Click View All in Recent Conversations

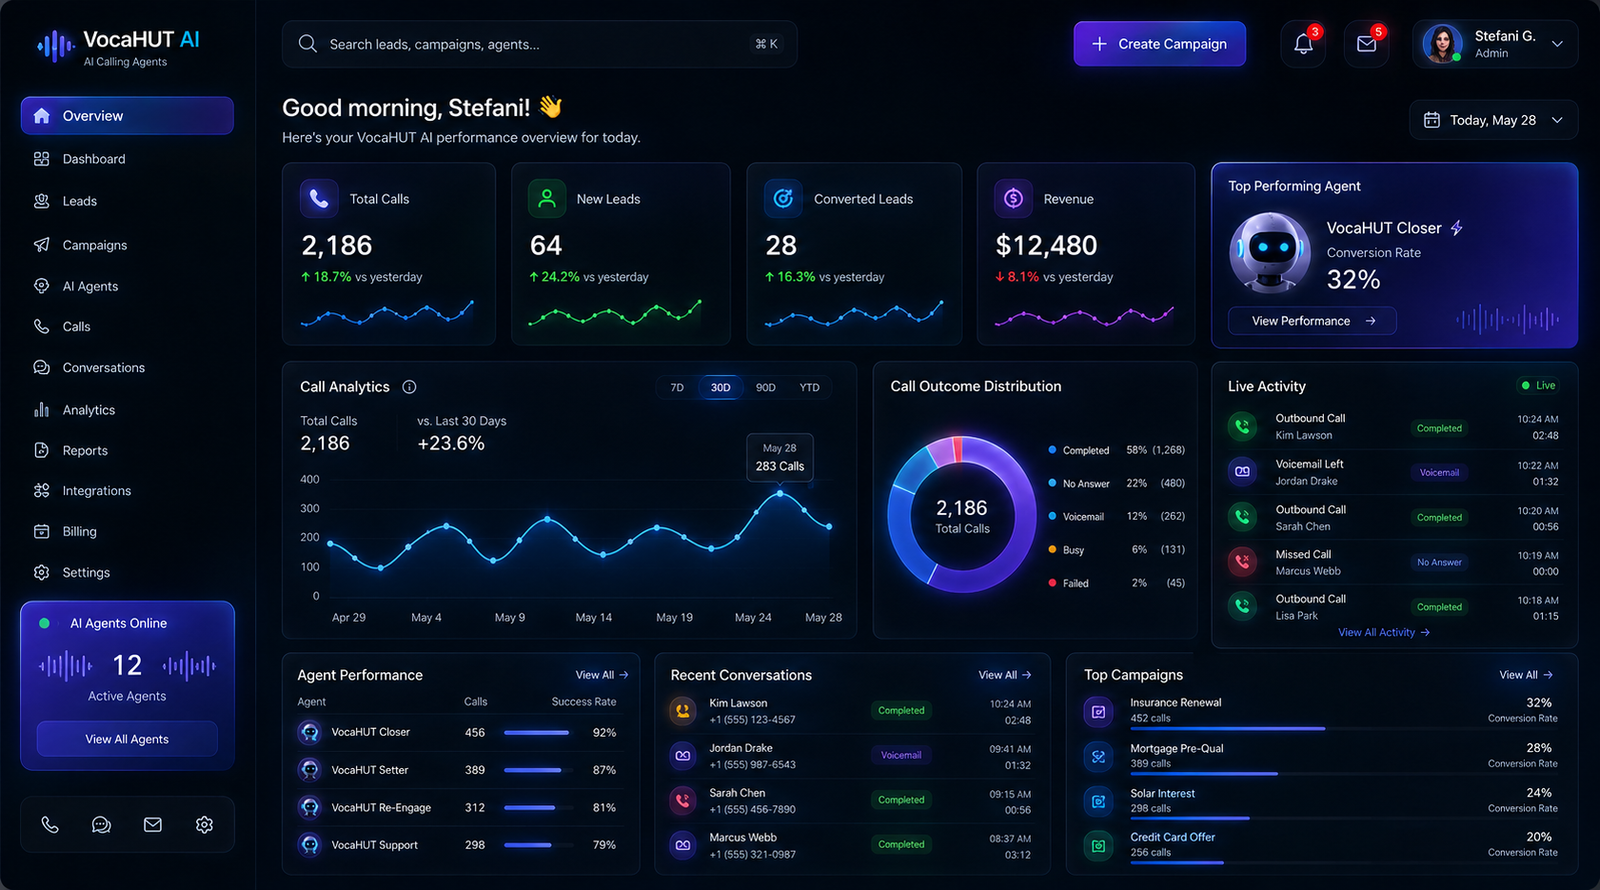[1005, 675]
